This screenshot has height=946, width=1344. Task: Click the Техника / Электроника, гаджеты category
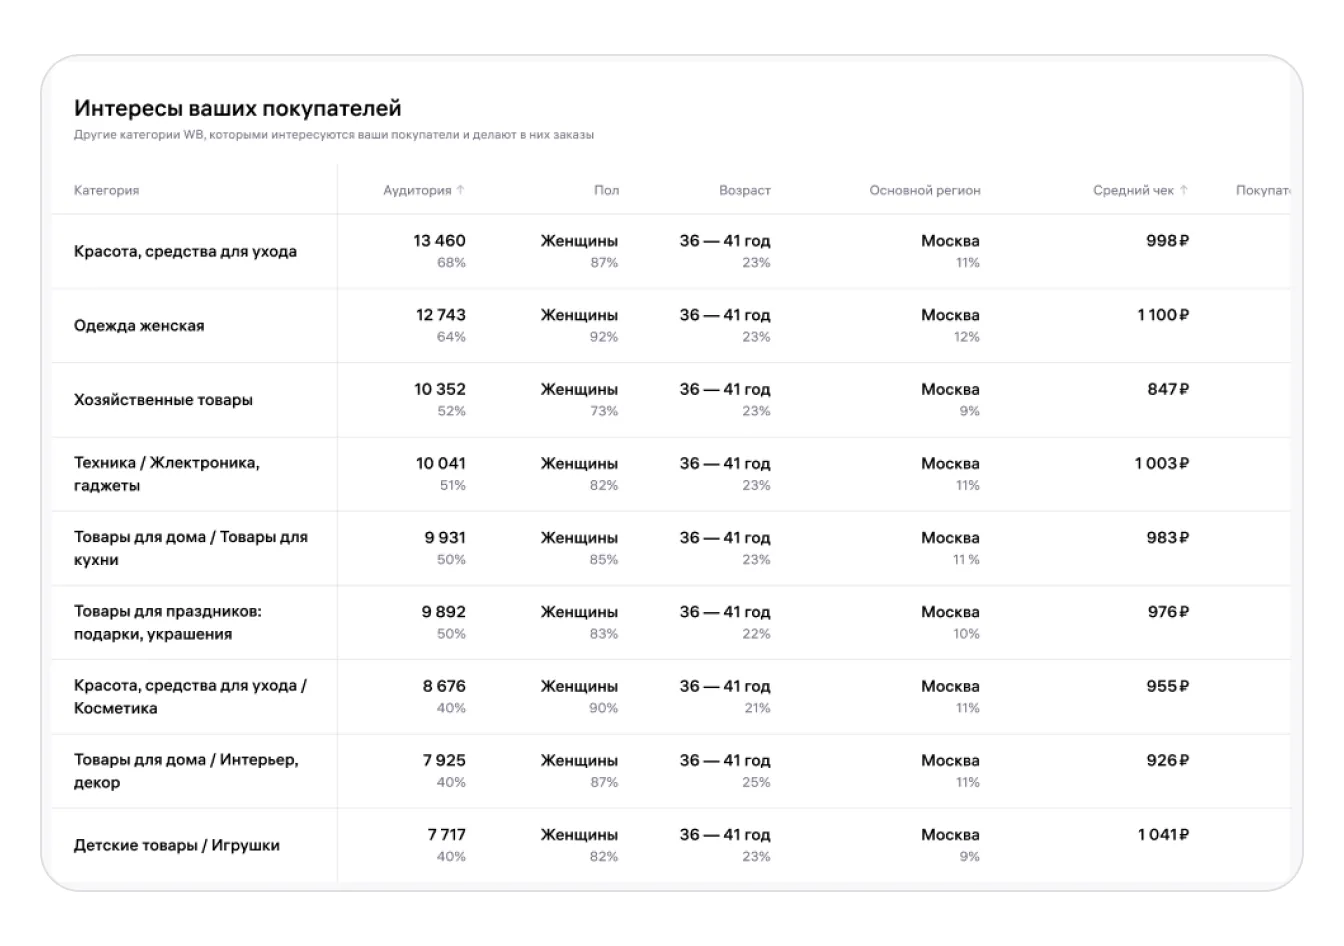pyautogui.click(x=166, y=474)
